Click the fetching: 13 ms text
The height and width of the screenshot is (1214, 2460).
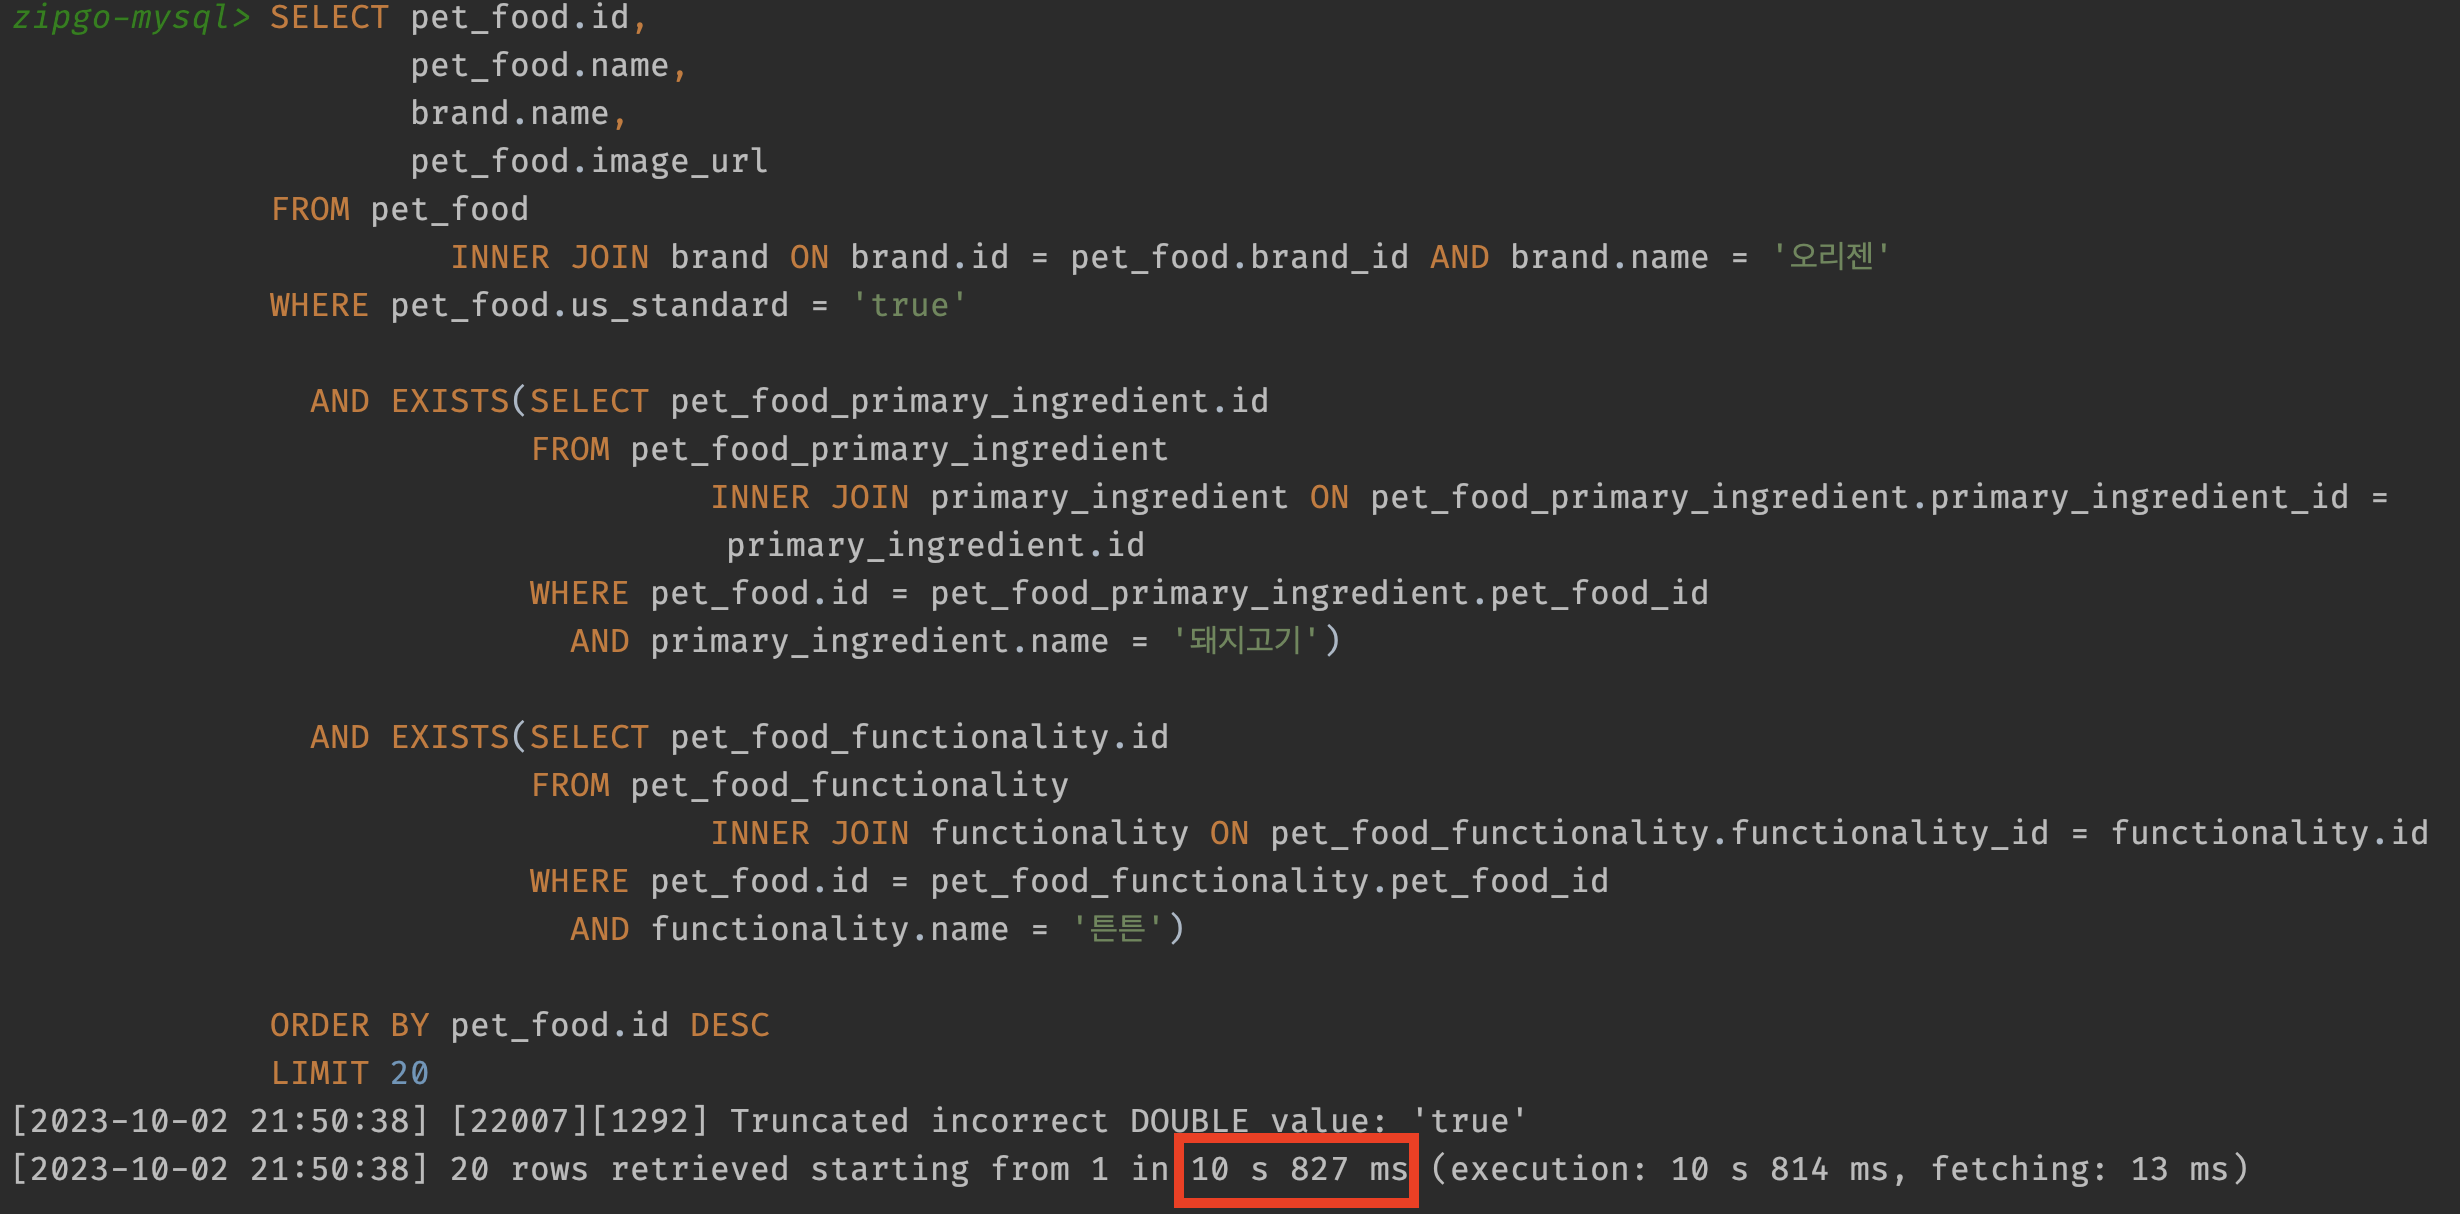pyautogui.click(x=2078, y=1169)
